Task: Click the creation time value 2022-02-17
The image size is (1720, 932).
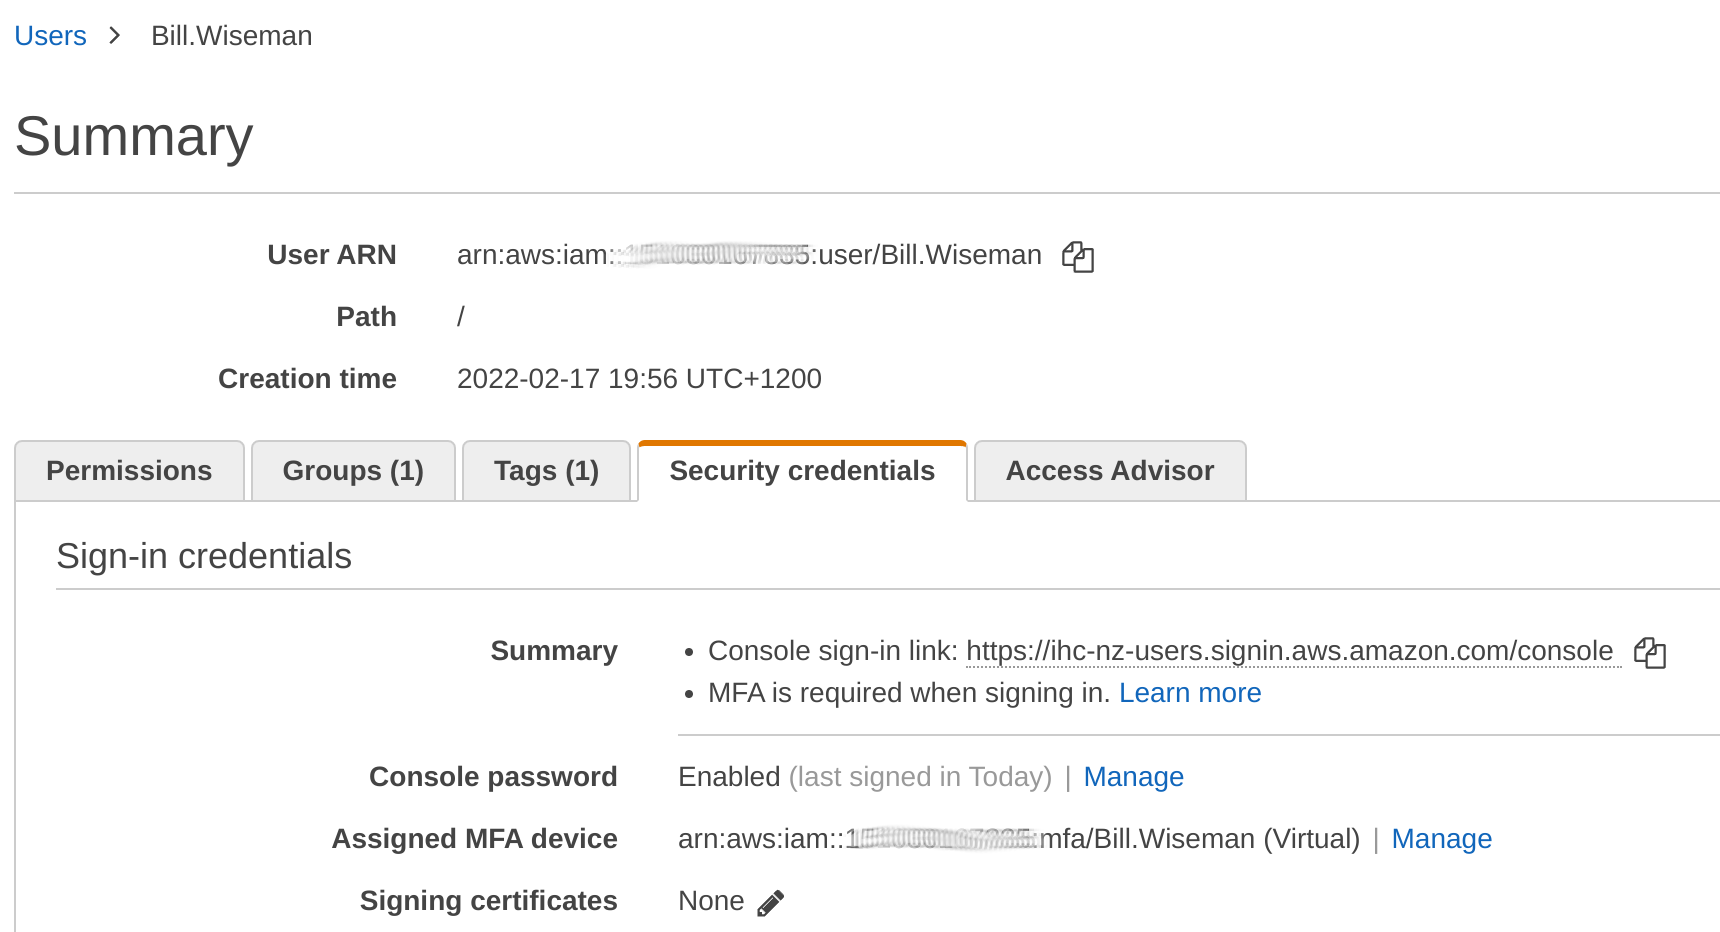Action: coord(639,379)
